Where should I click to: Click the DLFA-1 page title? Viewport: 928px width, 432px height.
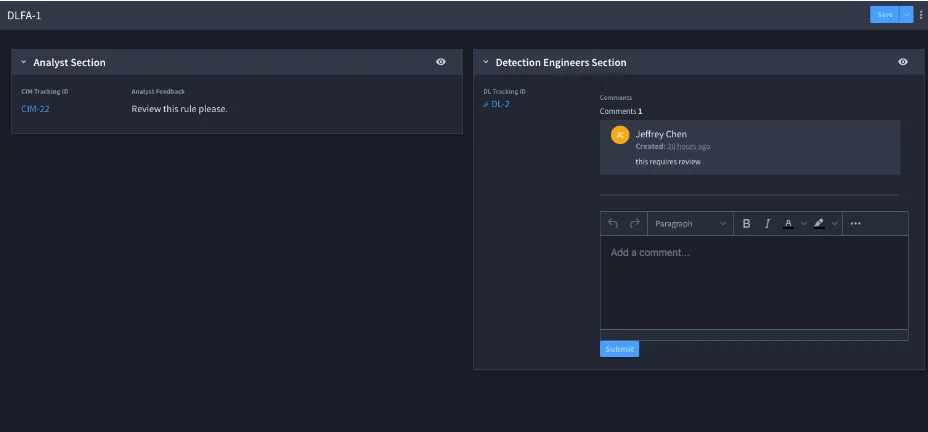click(x=24, y=15)
